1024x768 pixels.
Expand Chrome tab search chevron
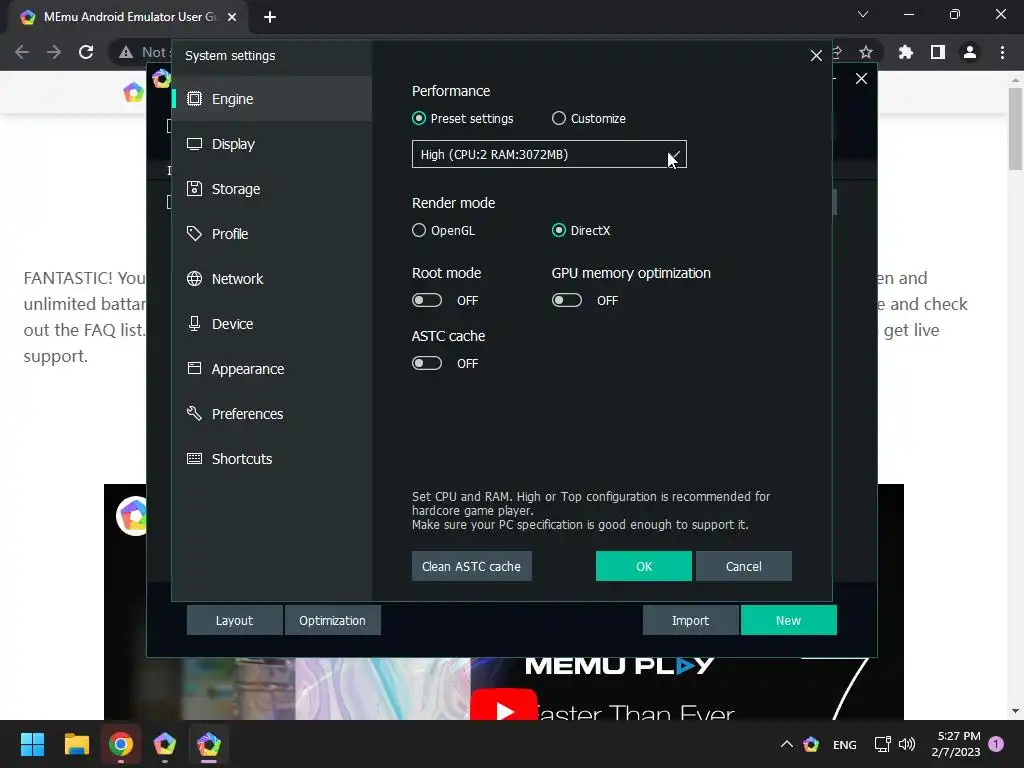click(863, 14)
